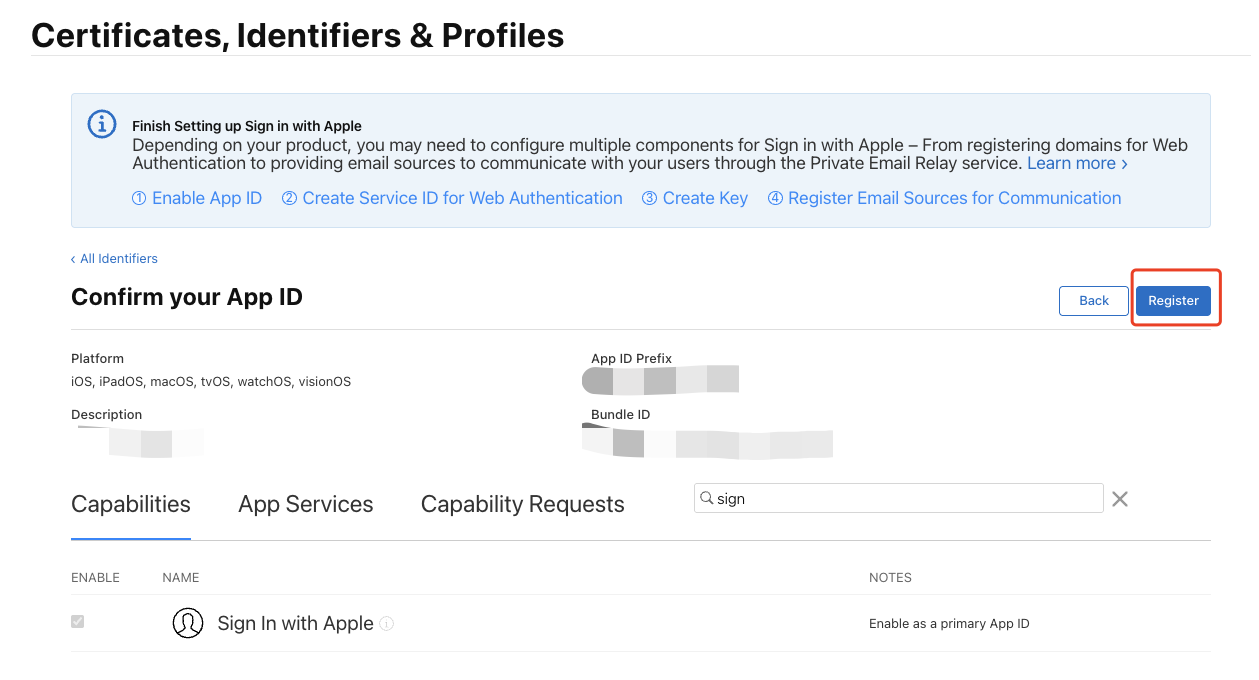Open the info tooltip beside Sign In with Apple

tap(387, 624)
